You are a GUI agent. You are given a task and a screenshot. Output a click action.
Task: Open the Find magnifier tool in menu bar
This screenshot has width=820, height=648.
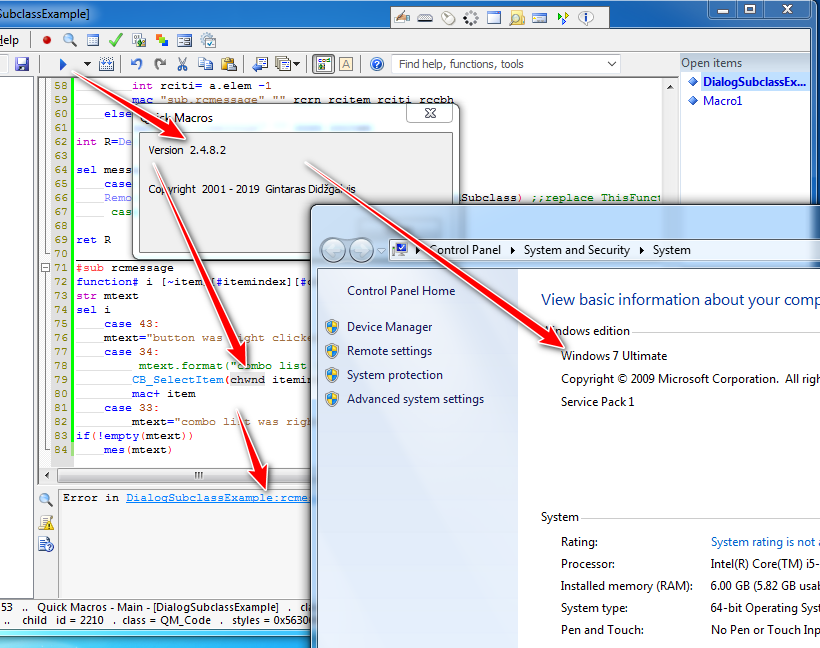70,40
